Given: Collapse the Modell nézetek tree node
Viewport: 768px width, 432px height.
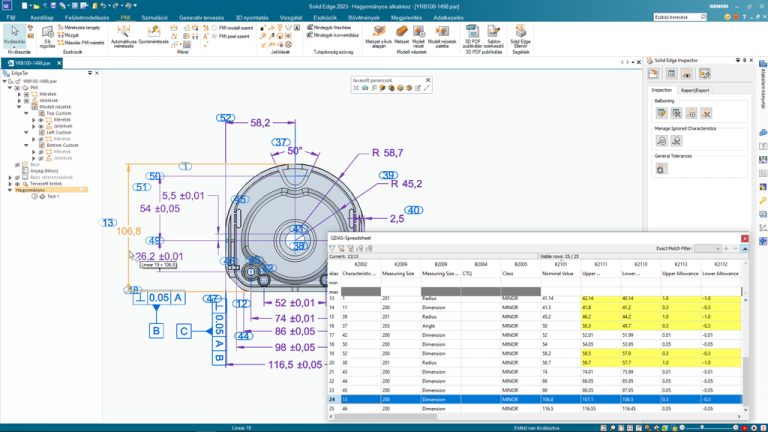Looking at the screenshot, I should (18, 107).
